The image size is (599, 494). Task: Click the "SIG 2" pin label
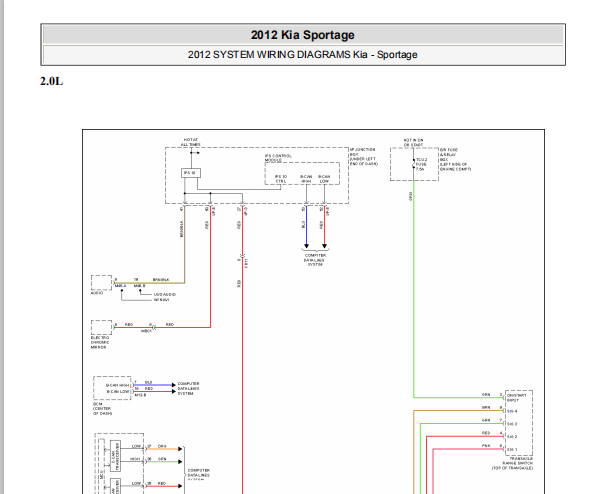pyautogui.click(x=512, y=437)
